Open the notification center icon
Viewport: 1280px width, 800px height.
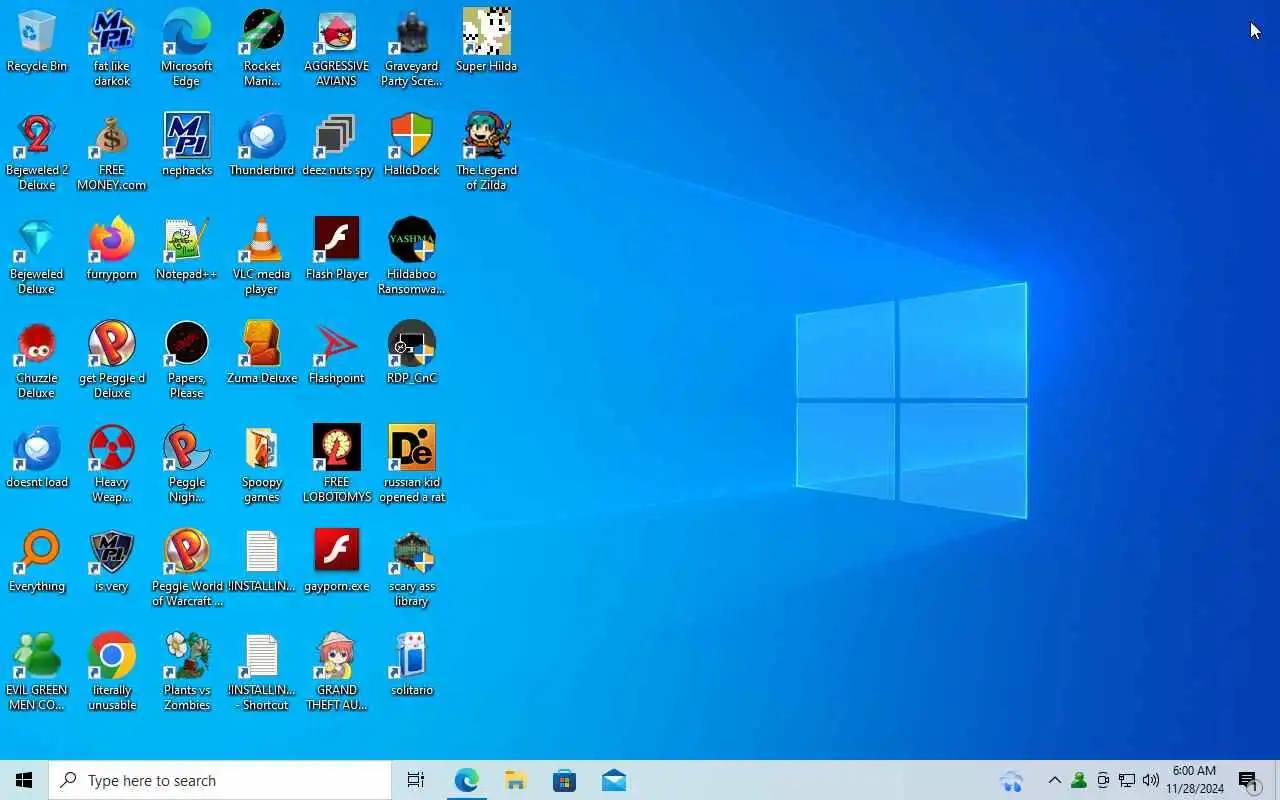[x=1249, y=780]
